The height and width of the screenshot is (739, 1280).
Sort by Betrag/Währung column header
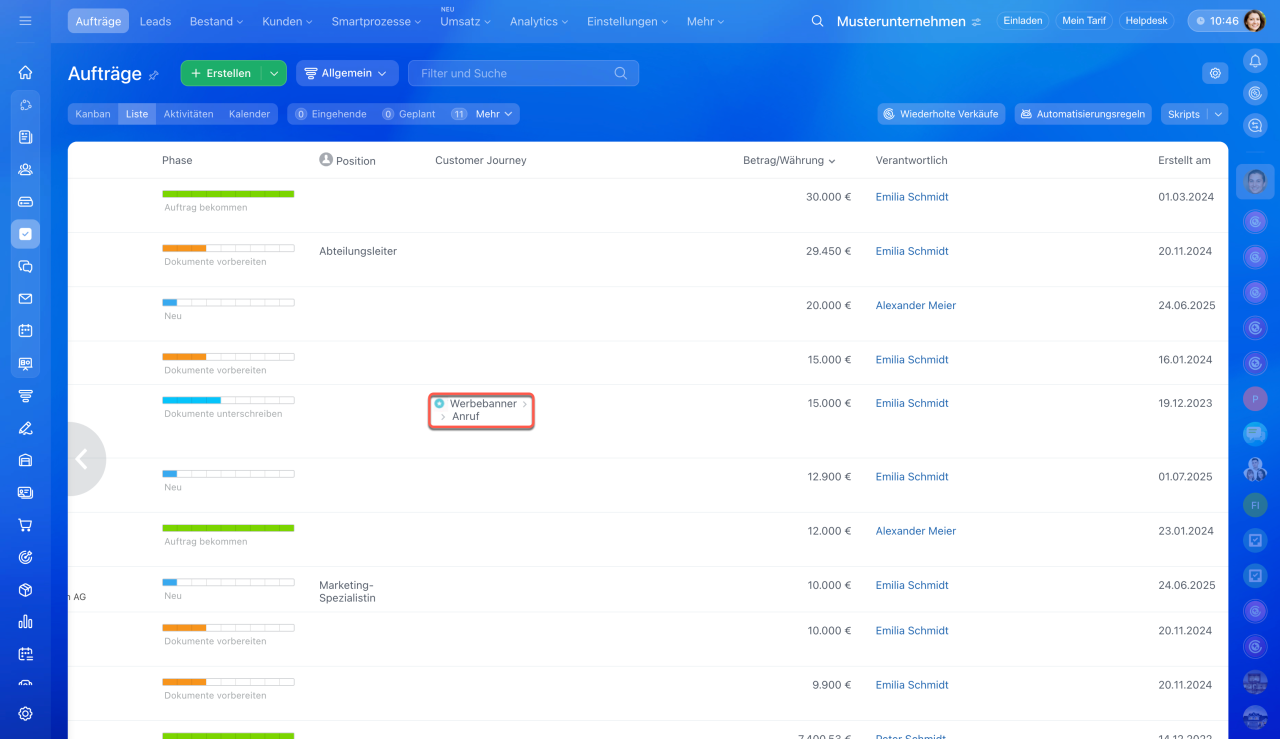[x=783, y=160]
